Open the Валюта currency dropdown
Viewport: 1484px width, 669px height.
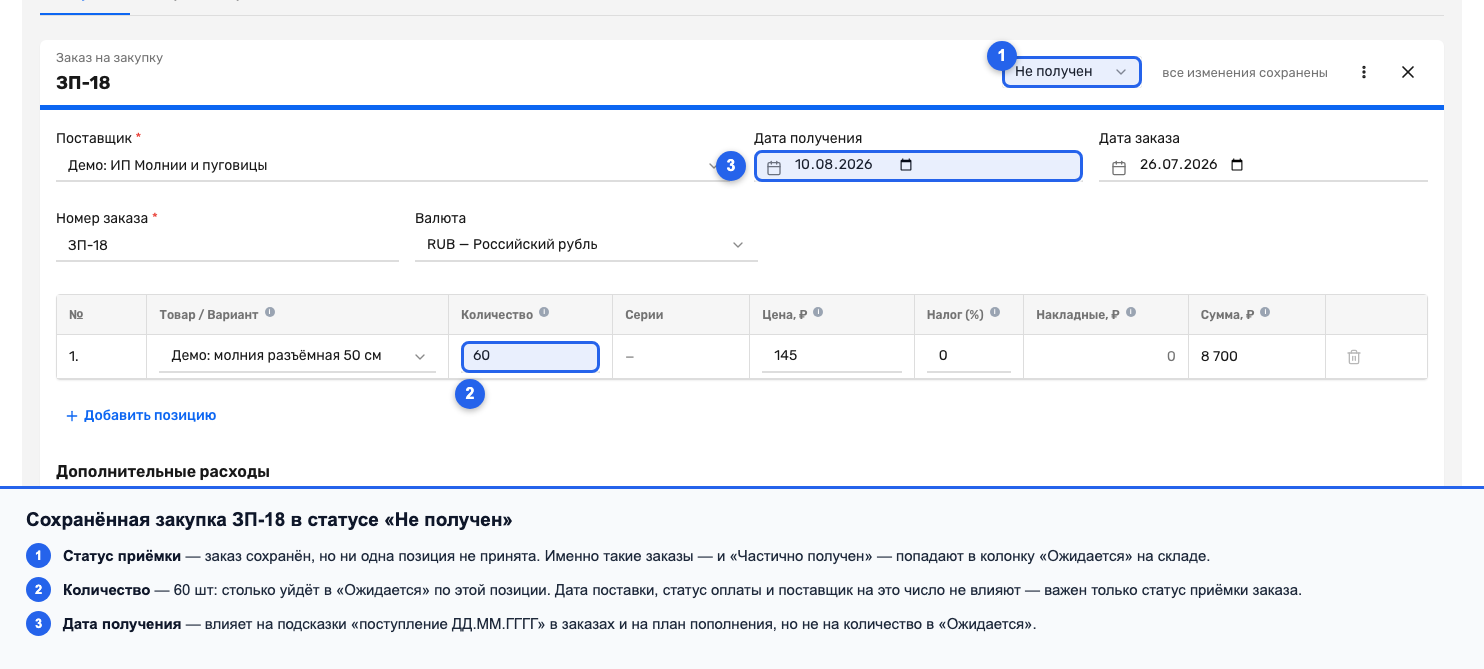586,245
